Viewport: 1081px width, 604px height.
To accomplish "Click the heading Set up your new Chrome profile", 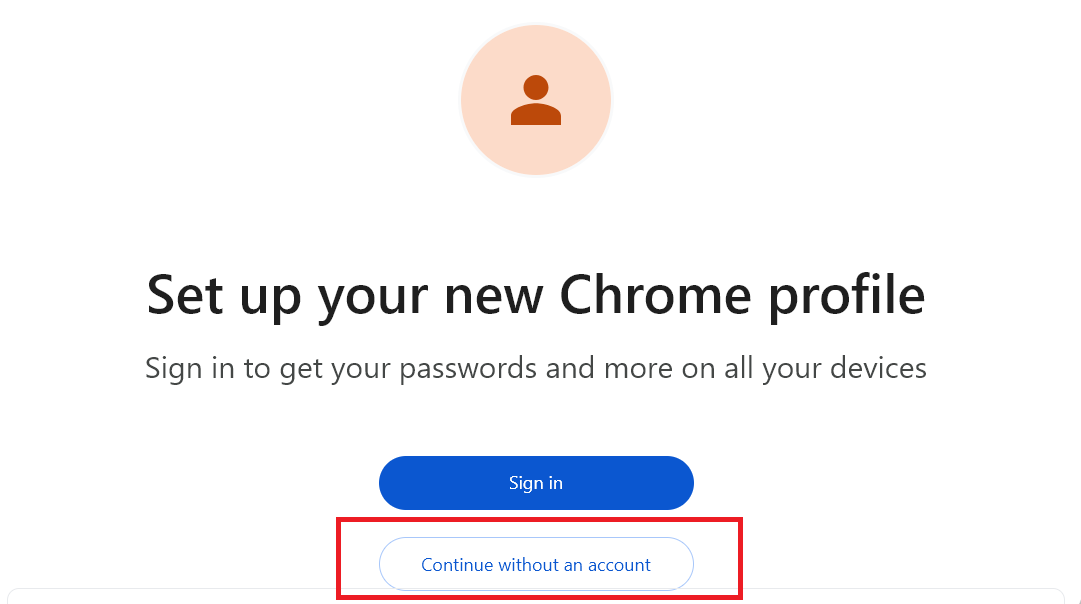I will (536, 295).
